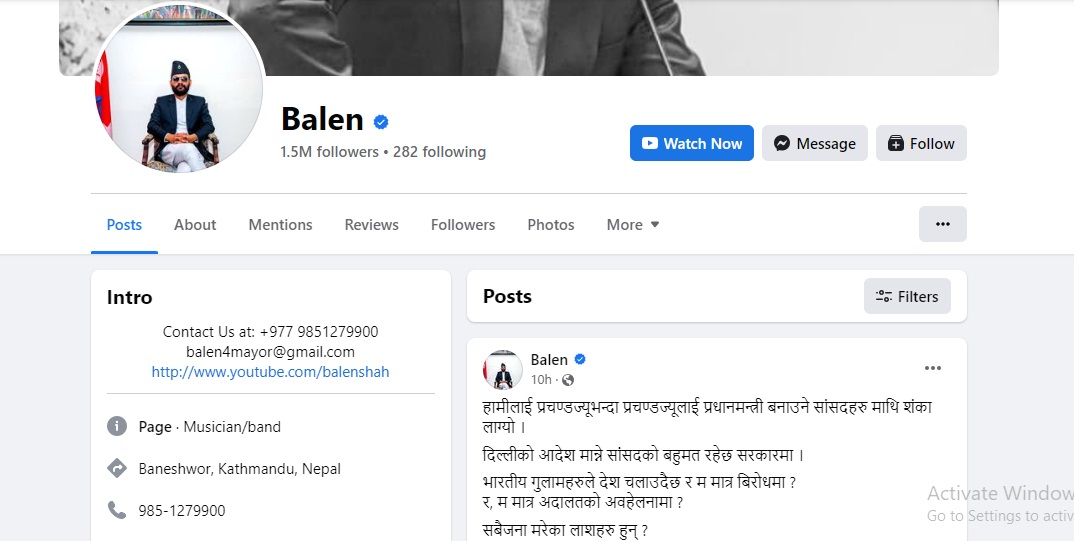Click the verified badge beside Balen's page name
This screenshot has width=1074, height=541.
pyautogui.click(x=381, y=122)
